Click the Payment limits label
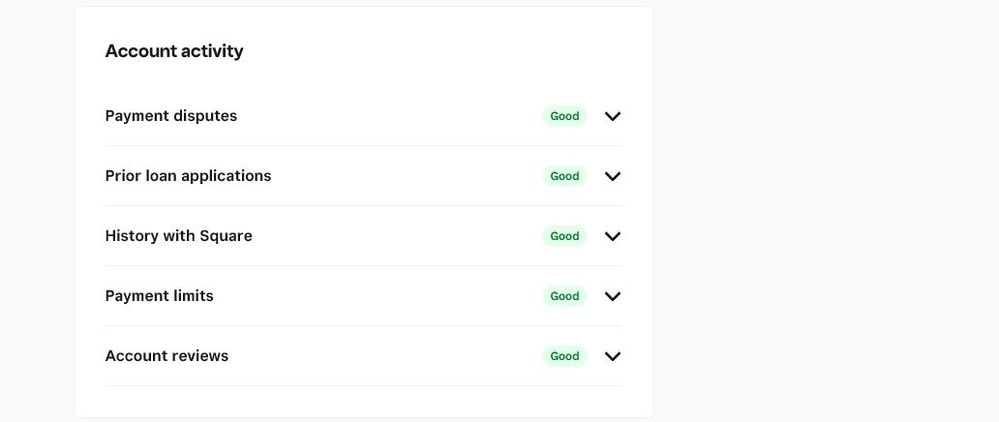The height and width of the screenshot is (422, 999). pyautogui.click(x=159, y=296)
